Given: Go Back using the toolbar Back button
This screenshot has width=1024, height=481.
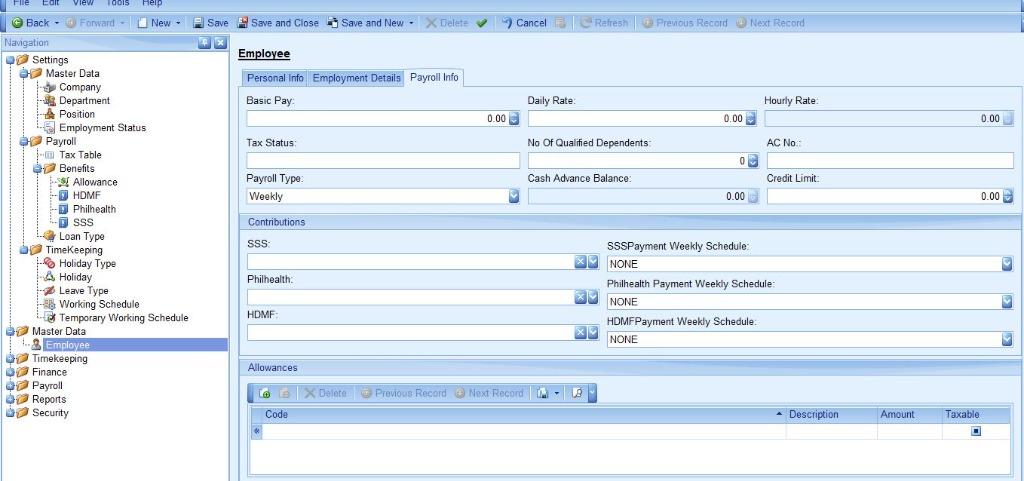Looking at the screenshot, I should click(31, 23).
